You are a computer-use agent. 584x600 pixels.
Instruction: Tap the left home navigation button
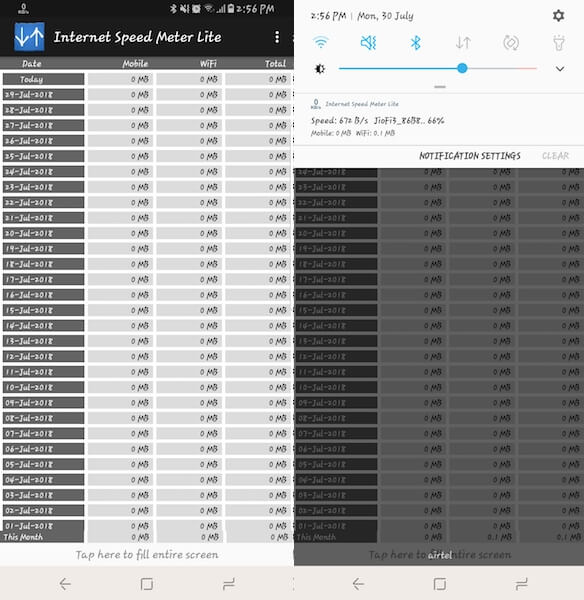147,584
